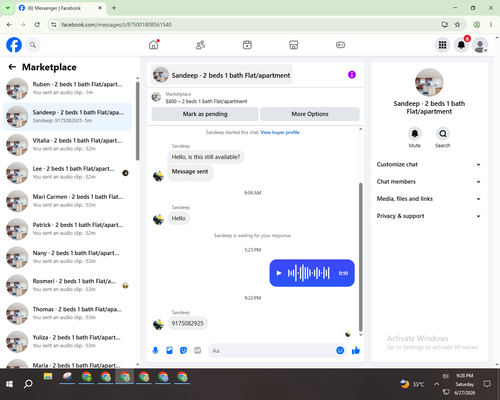Seek within the audio clip waveform
This screenshot has width=500, height=400.
(309, 273)
